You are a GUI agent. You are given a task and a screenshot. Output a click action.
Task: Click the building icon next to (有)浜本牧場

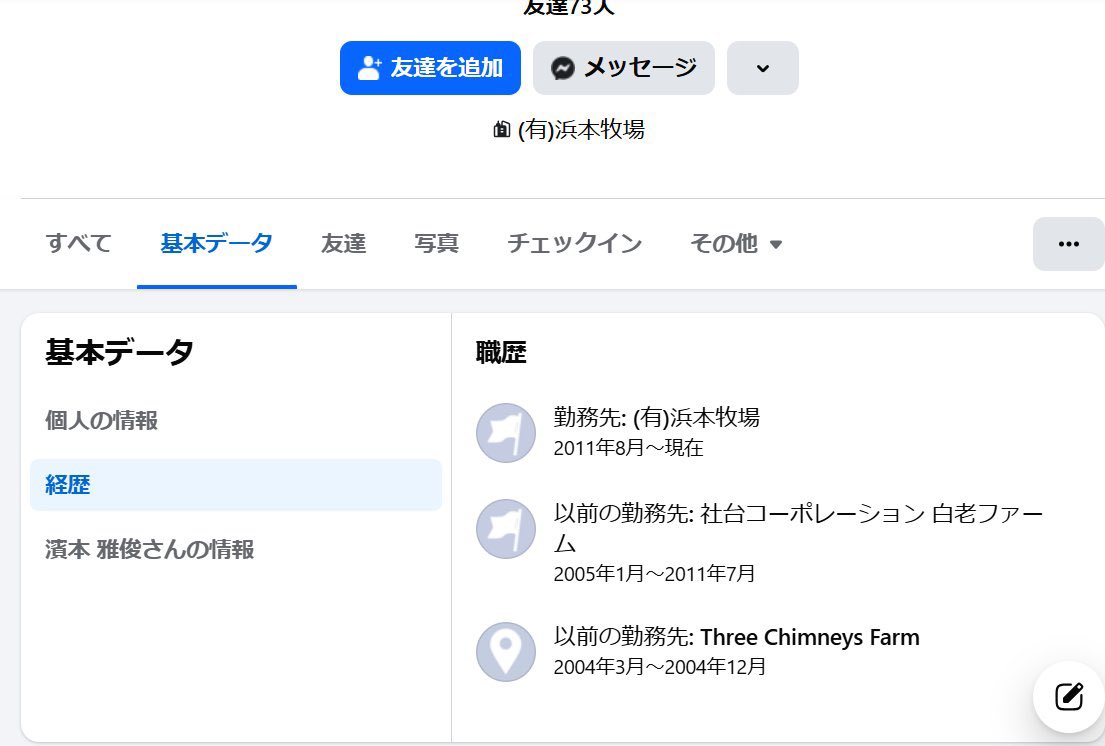[502, 130]
